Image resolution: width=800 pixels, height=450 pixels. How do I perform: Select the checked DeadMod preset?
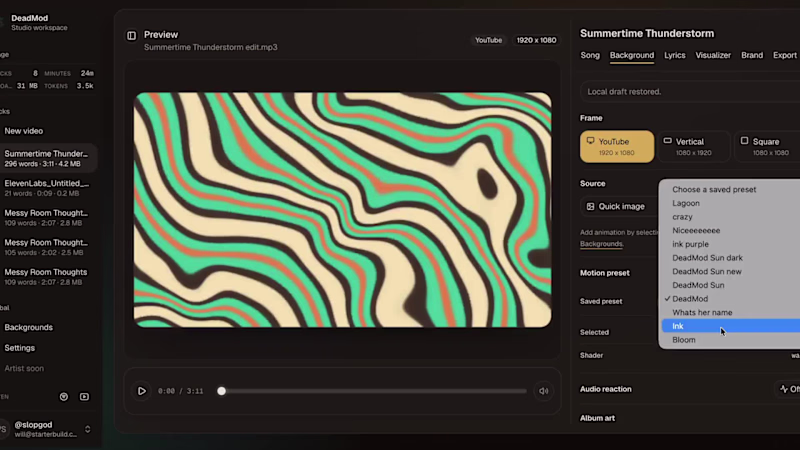(x=731, y=299)
